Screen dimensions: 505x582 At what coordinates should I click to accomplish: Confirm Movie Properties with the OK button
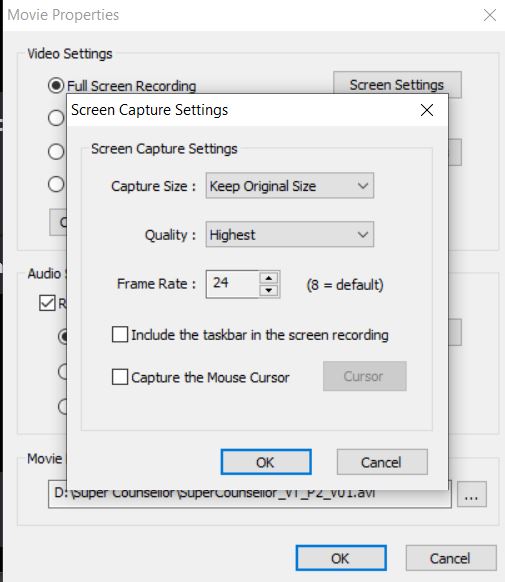(341, 558)
